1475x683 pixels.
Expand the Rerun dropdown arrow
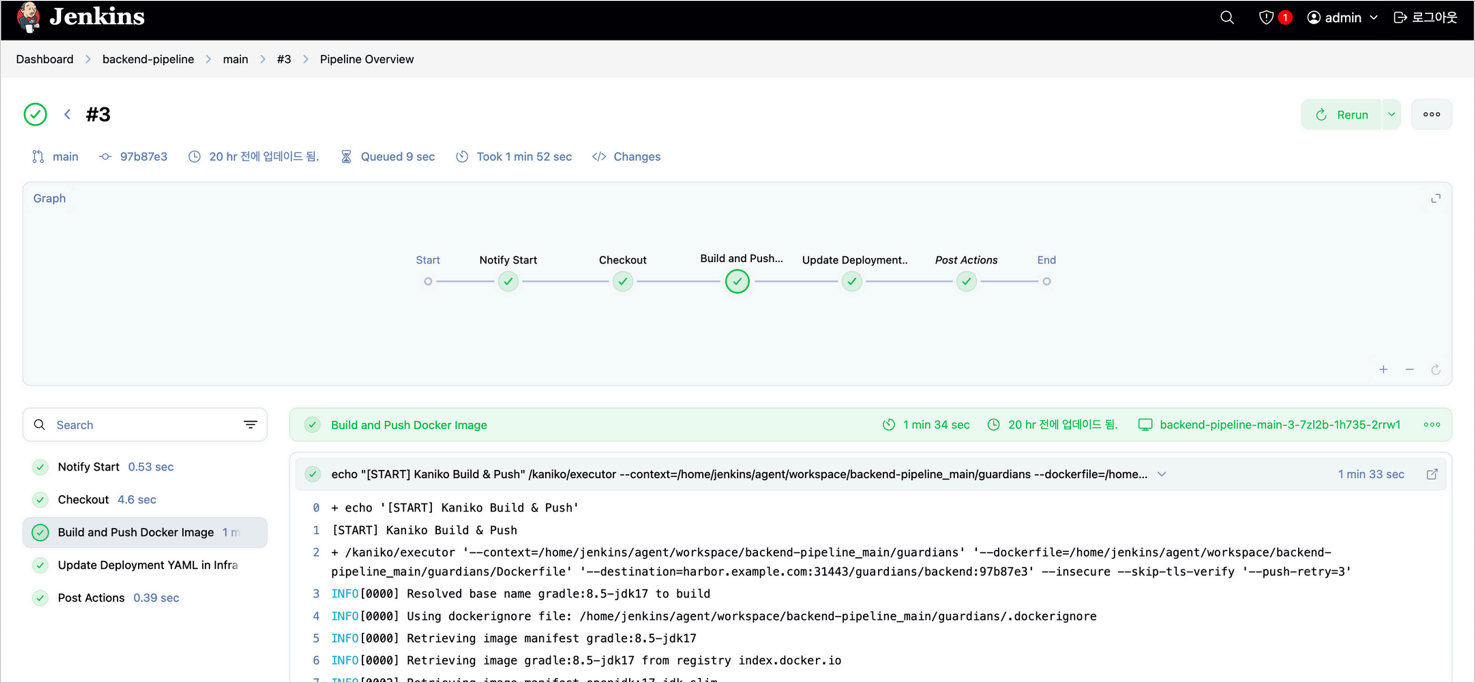pos(1391,114)
